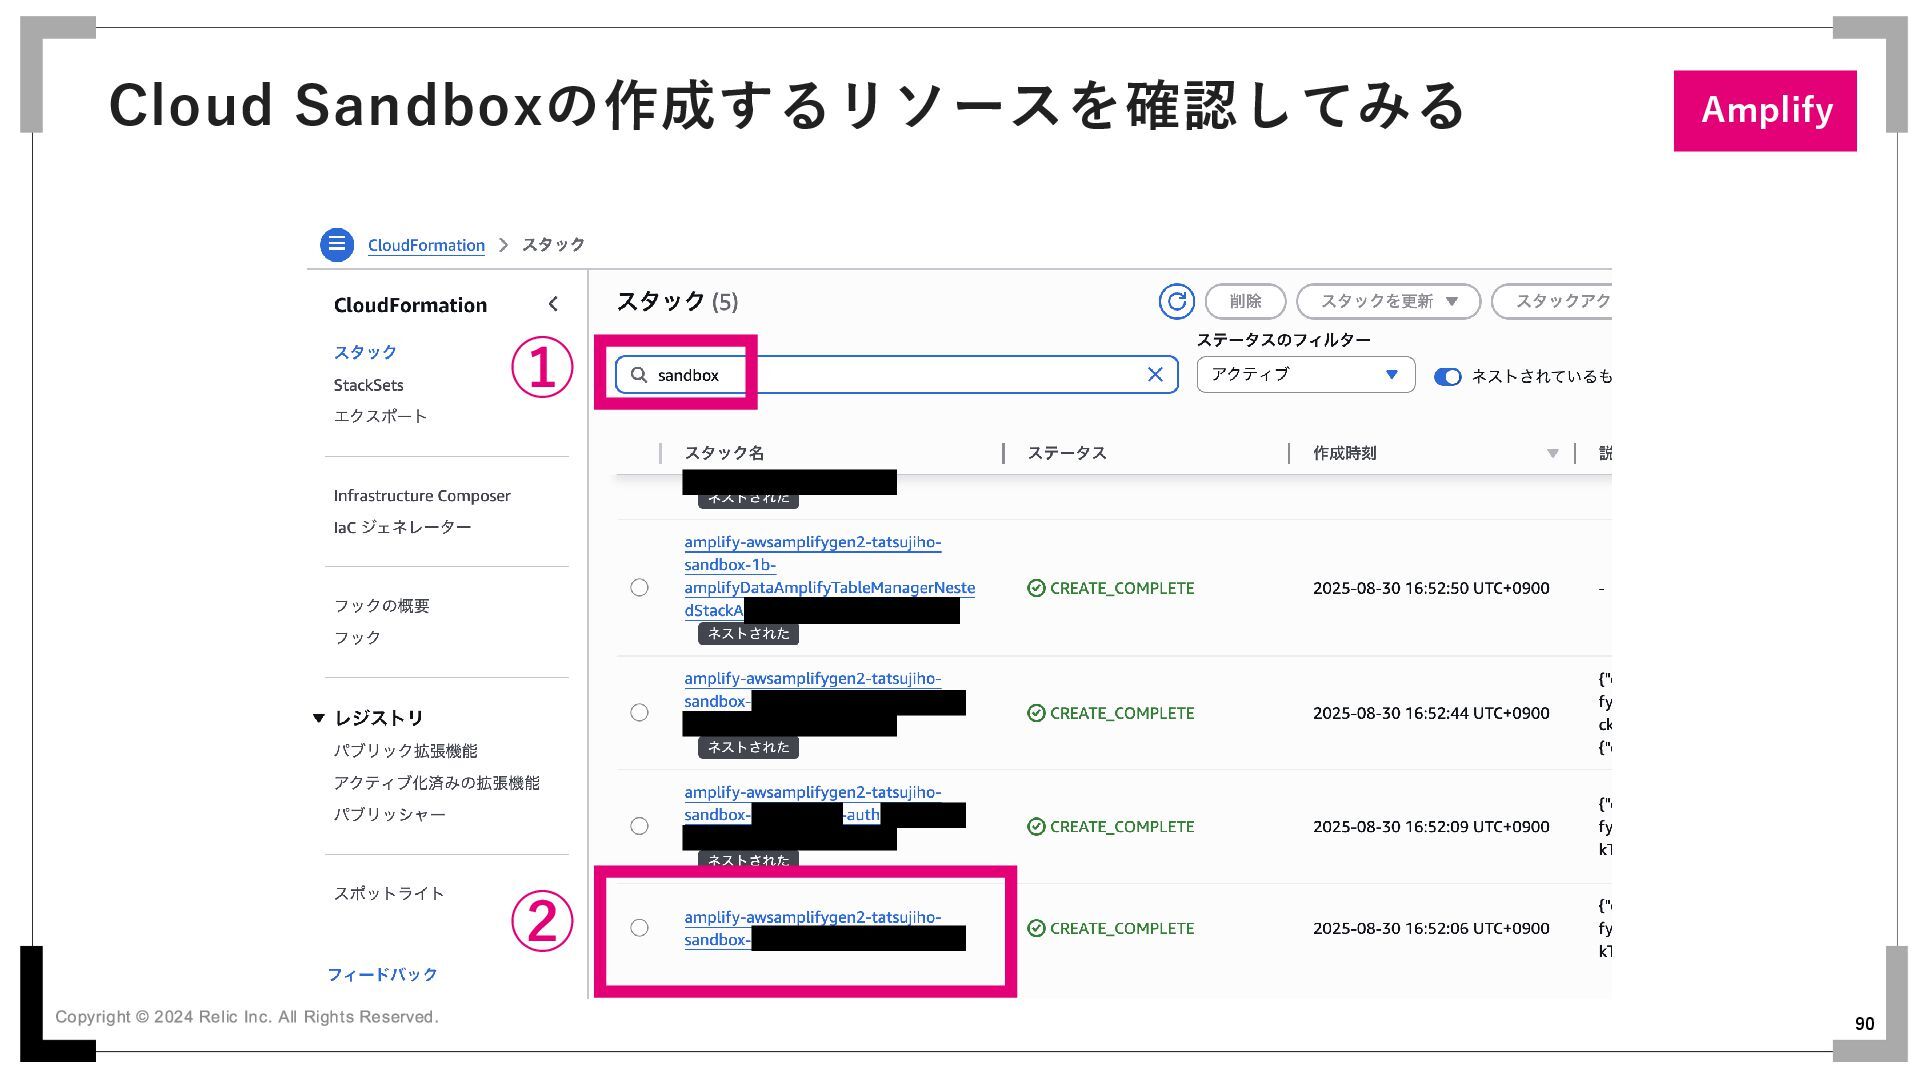The height and width of the screenshot is (1080, 1920).
Task: Refresh the stack list
Action: [x=1177, y=301]
